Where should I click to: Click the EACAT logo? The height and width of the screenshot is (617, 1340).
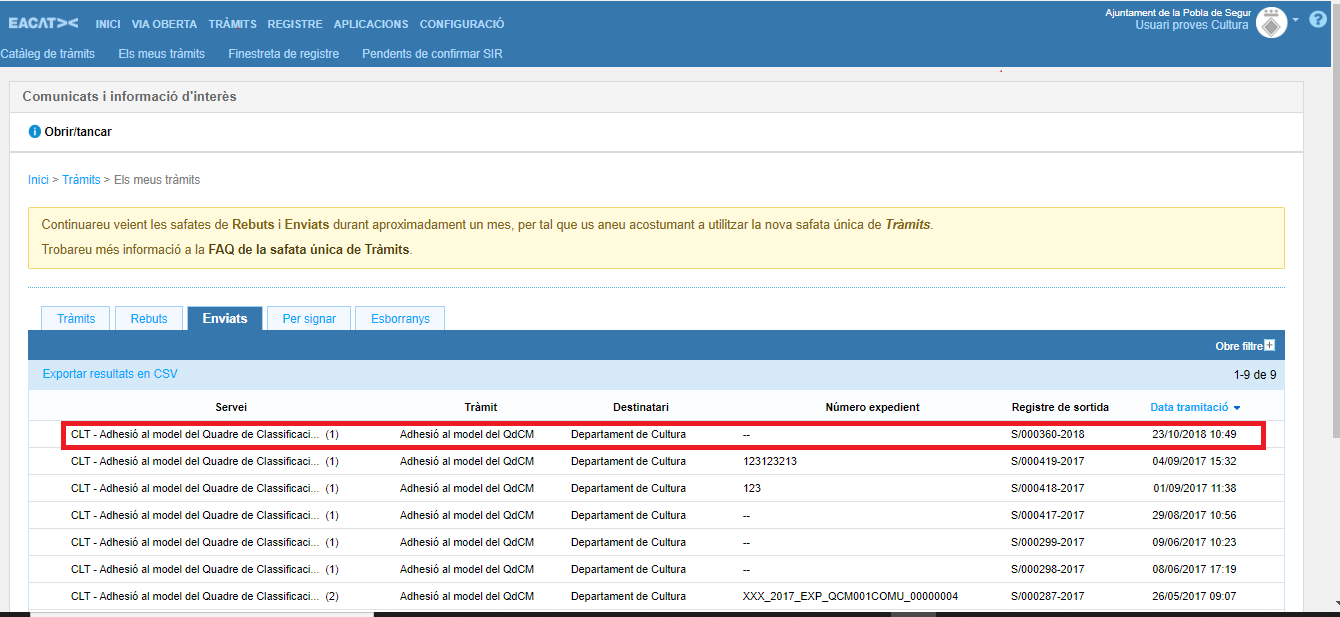point(43,23)
